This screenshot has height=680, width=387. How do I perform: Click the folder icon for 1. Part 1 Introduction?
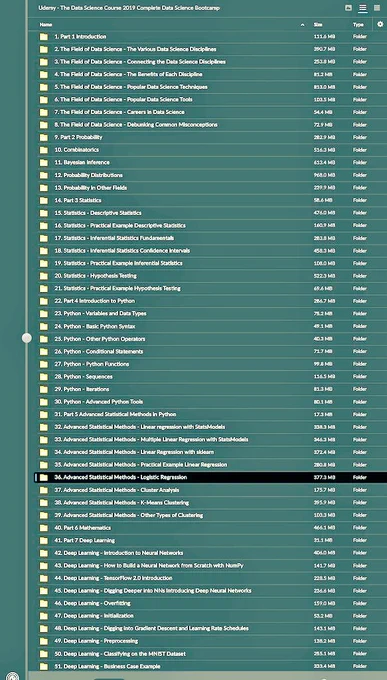click(x=44, y=37)
